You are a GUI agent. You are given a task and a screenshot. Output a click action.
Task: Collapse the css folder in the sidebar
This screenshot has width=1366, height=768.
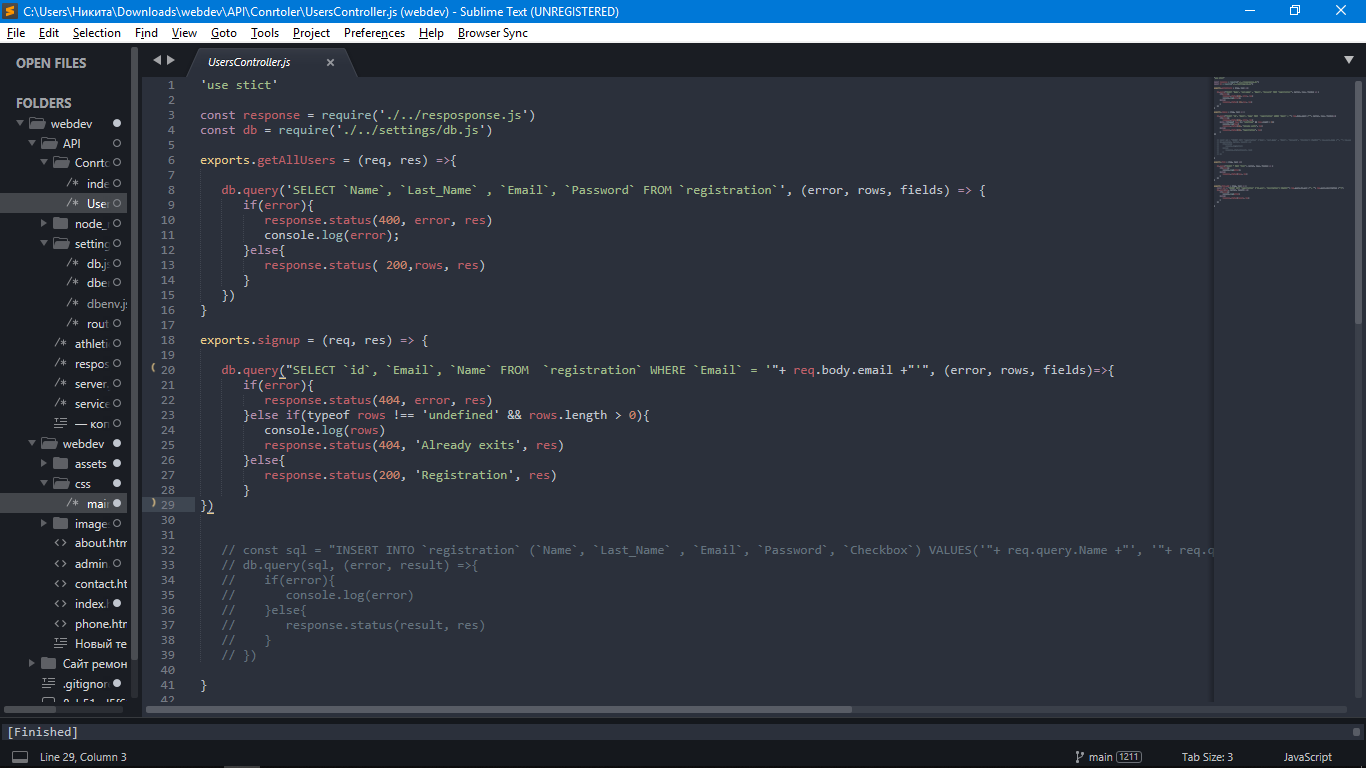(x=44, y=483)
